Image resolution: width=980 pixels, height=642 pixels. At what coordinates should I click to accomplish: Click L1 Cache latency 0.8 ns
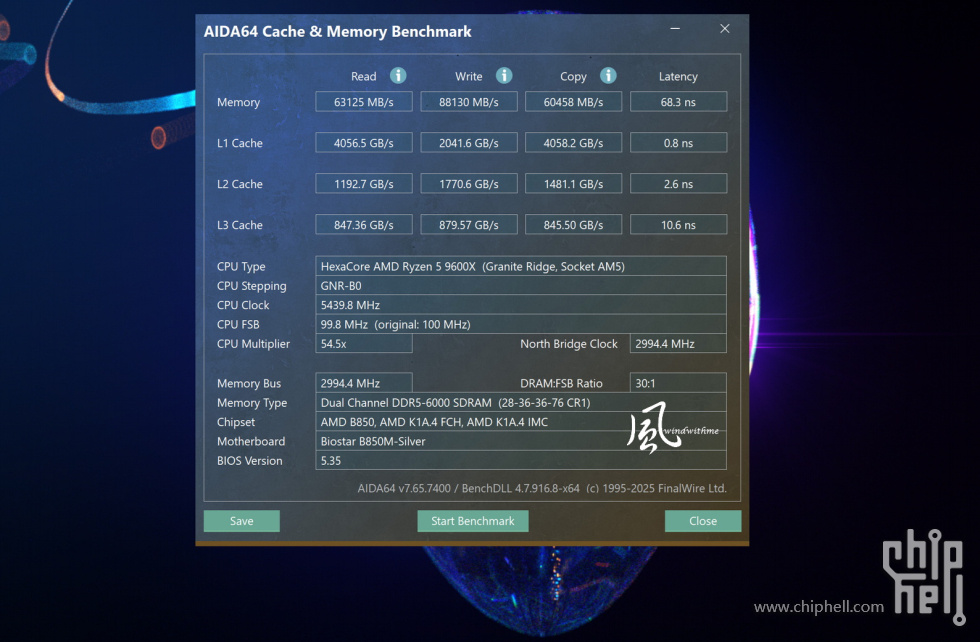coord(679,143)
